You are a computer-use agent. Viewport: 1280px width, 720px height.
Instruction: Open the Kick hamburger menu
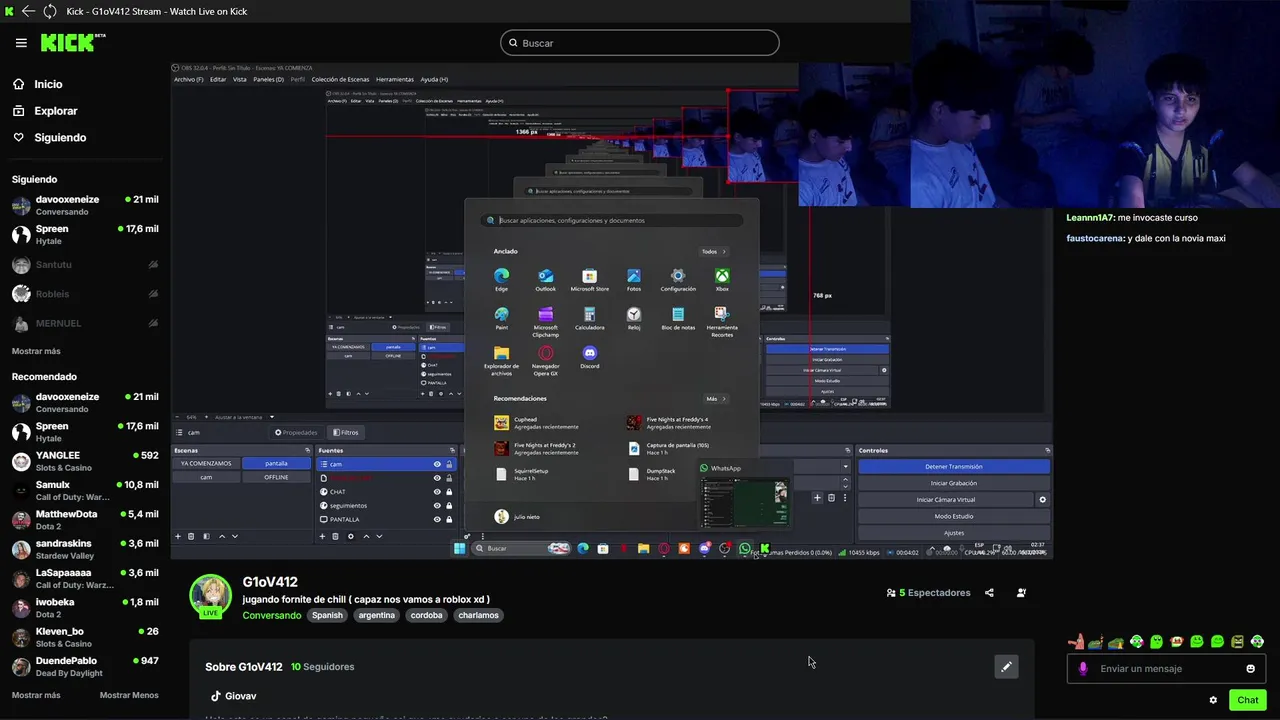[21, 43]
